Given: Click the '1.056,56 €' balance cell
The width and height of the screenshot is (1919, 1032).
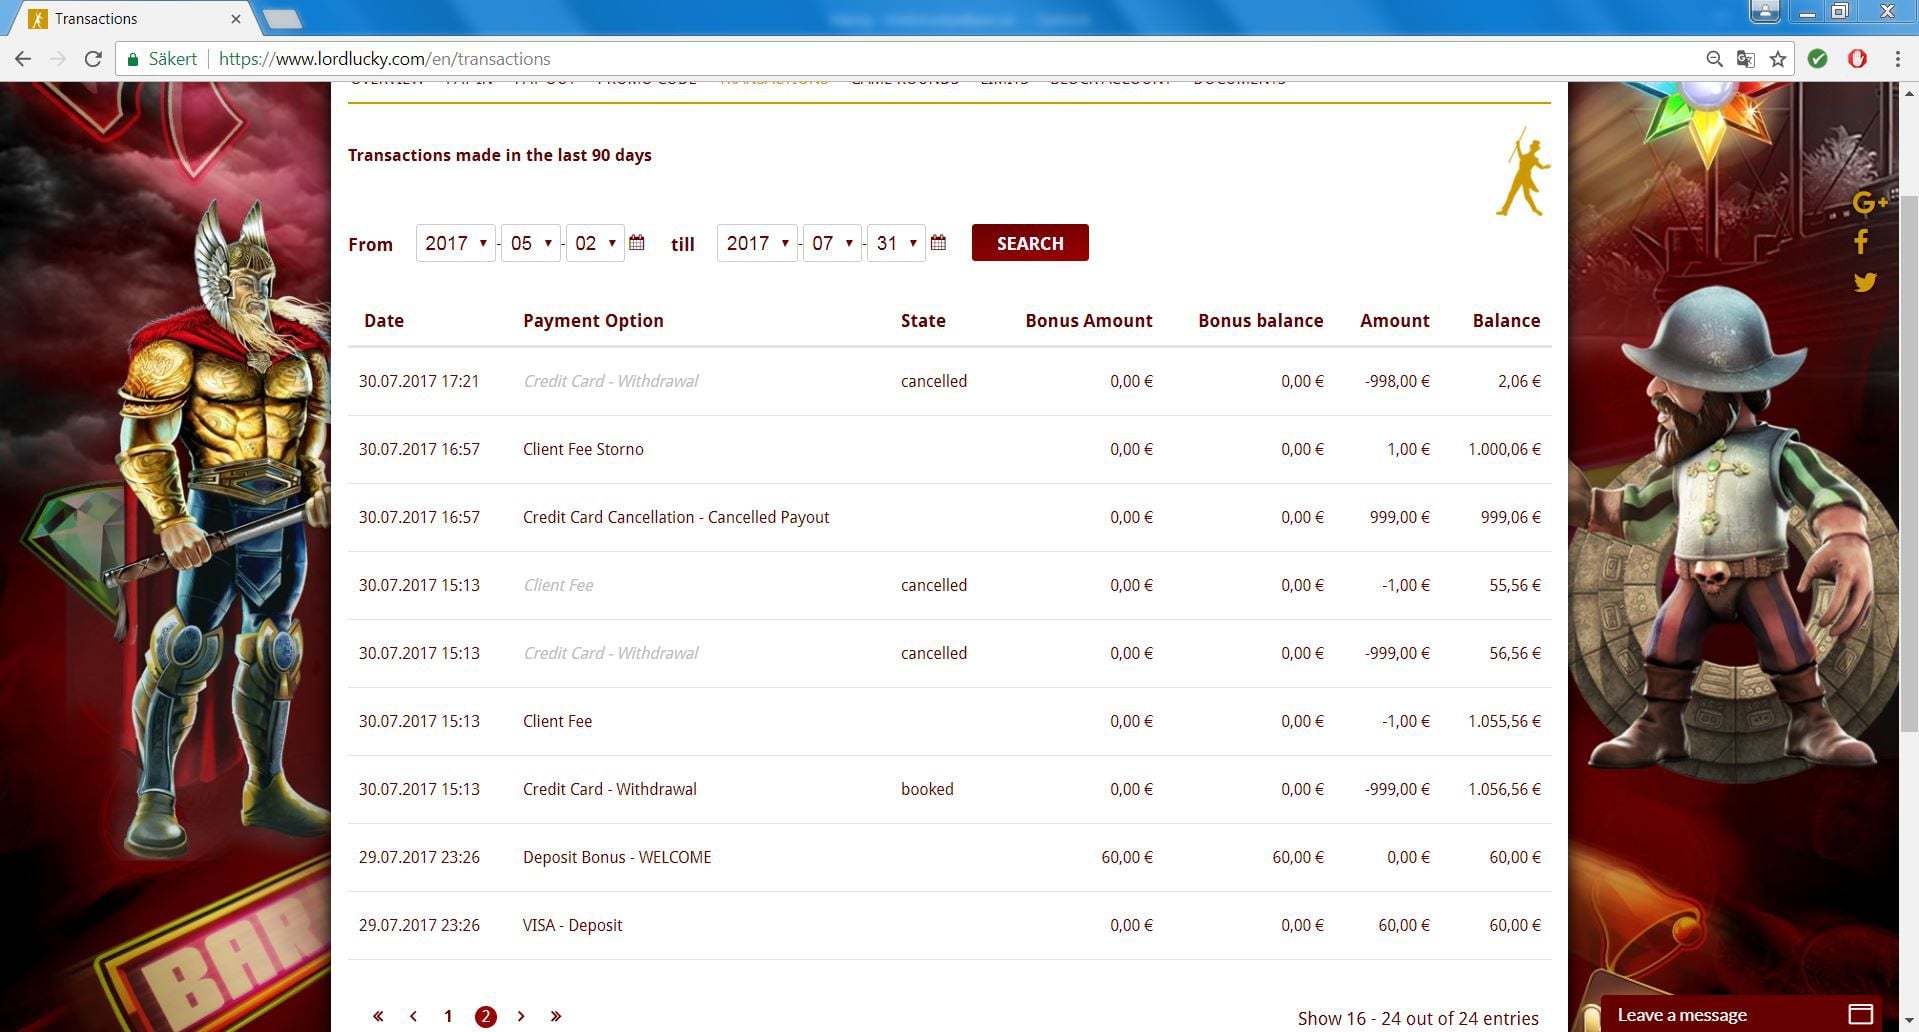Looking at the screenshot, I should [x=1504, y=789].
